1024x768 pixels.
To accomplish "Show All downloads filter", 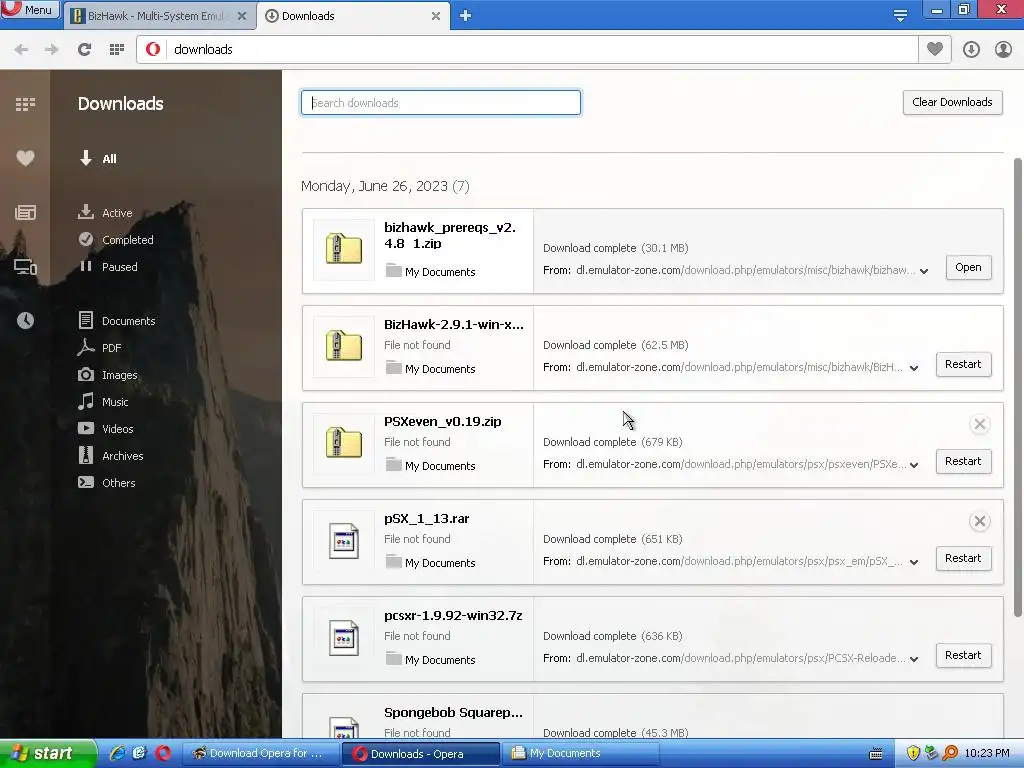I will click(98, 159).
